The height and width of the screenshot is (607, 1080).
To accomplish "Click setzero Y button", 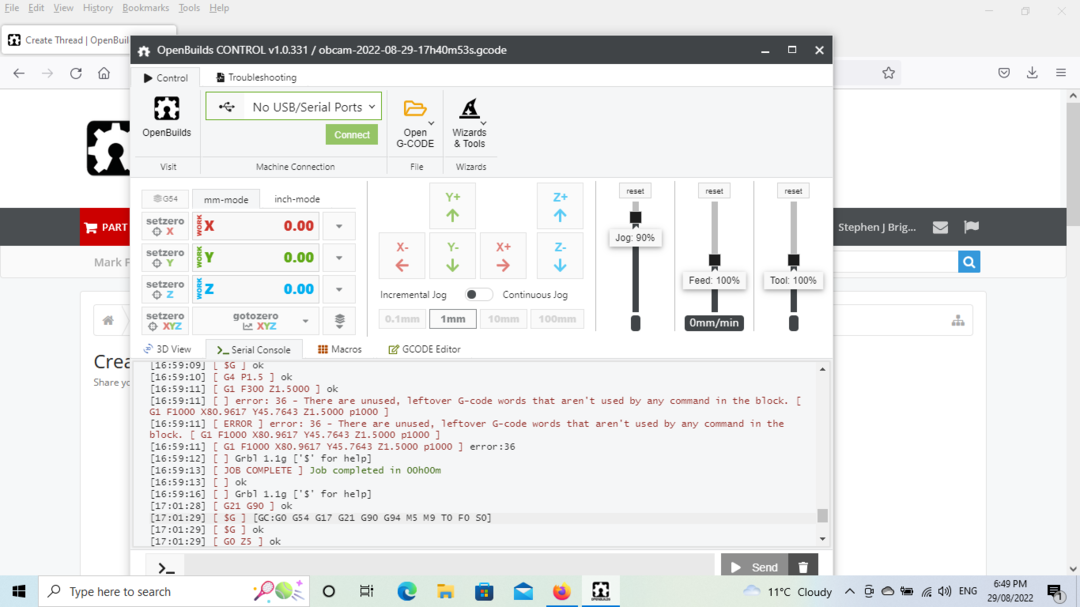I will (x=165, y=258).
